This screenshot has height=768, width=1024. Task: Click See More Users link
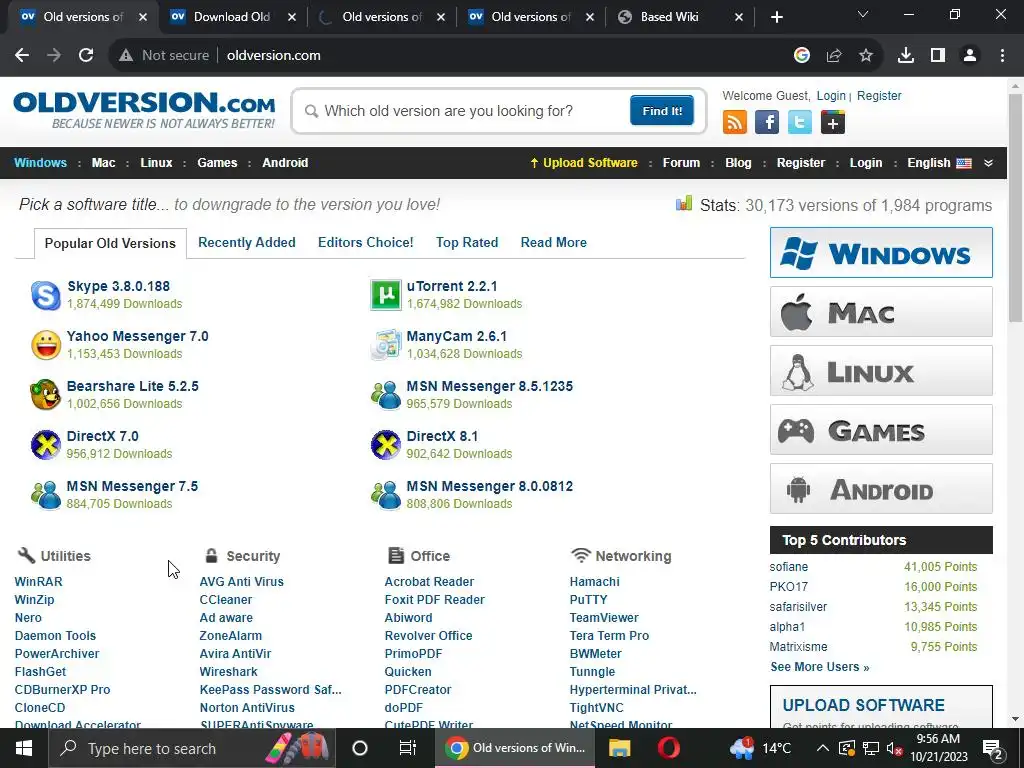click(x=820, y=667)
